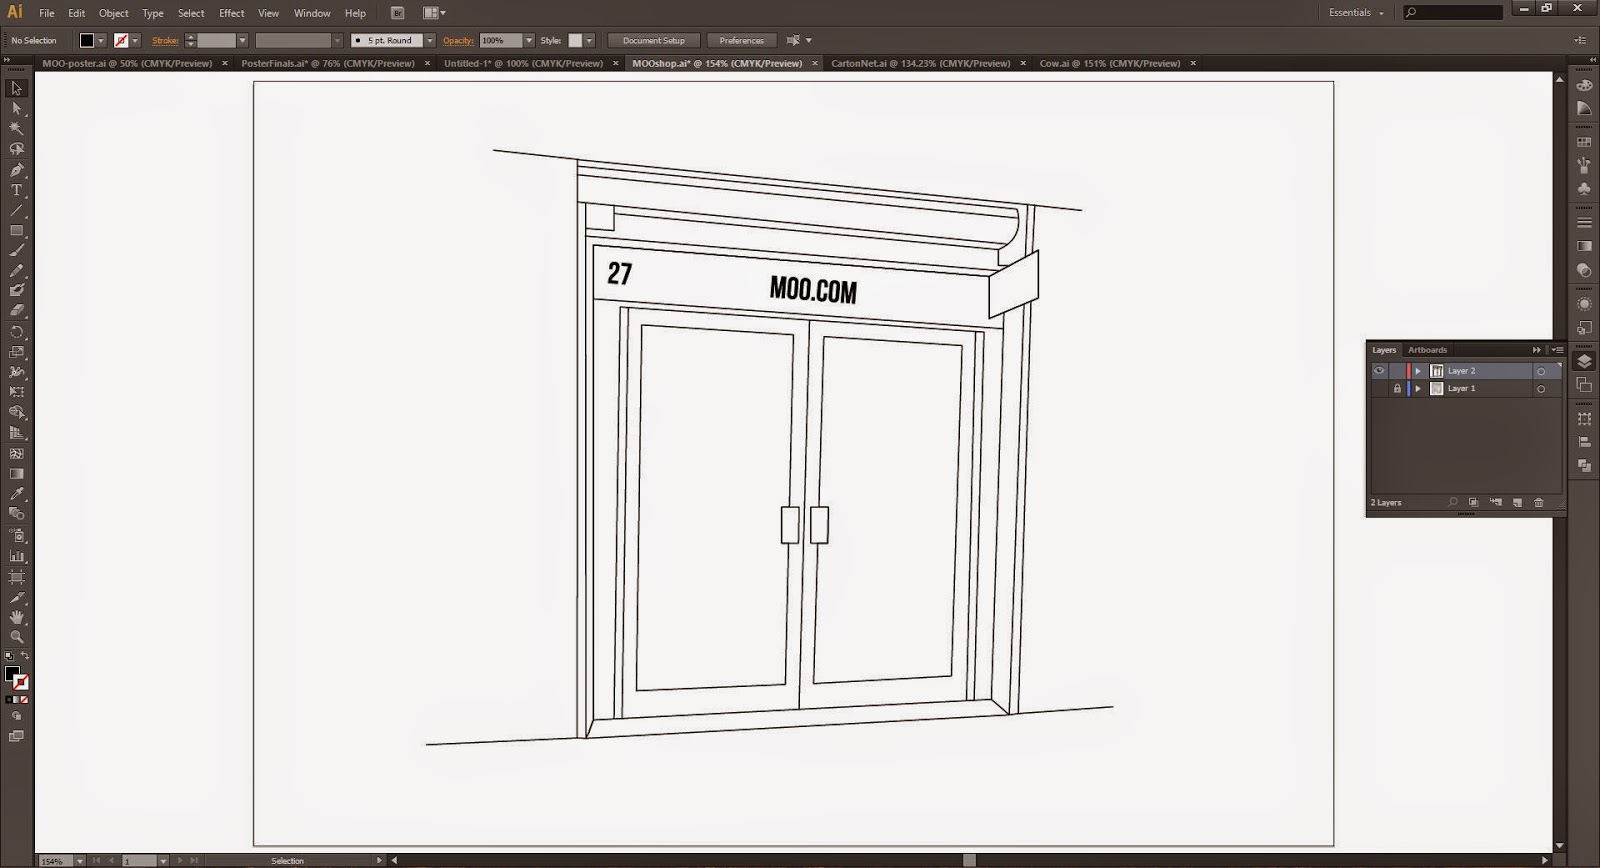Reset to default fill and stroke
Viewport: 1600px width, 868px height.
(x=8, y=656)
